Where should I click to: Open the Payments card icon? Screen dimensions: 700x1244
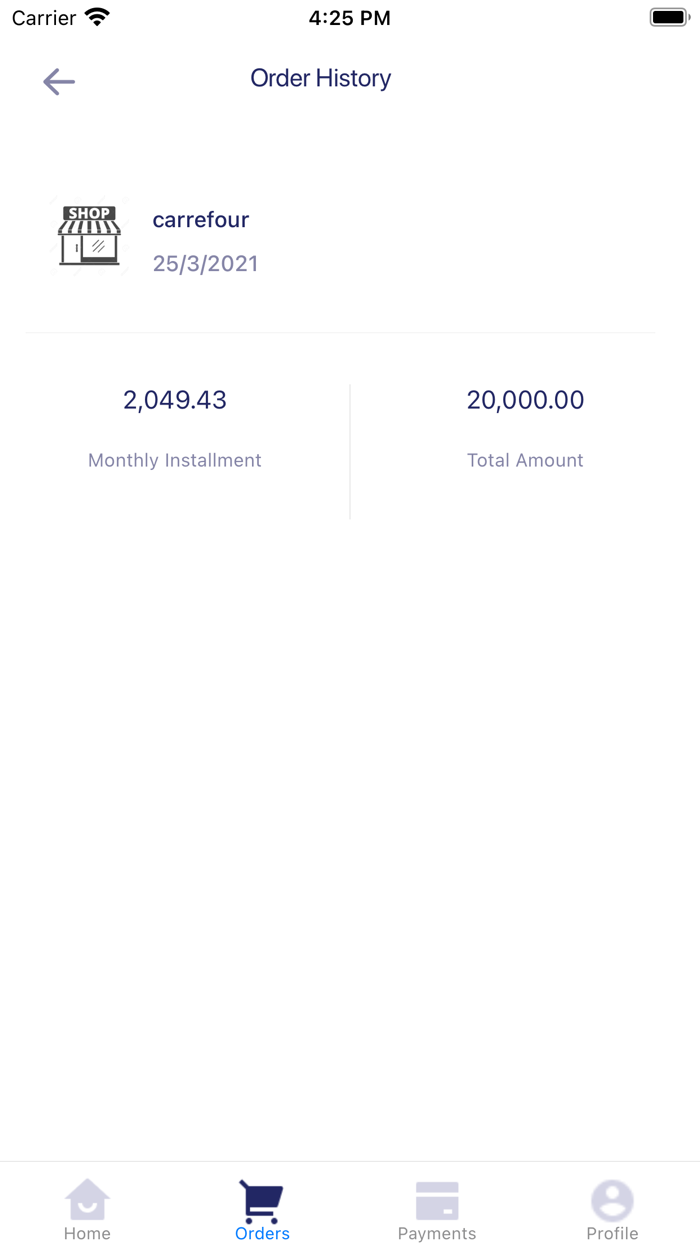click(437, 1200)
